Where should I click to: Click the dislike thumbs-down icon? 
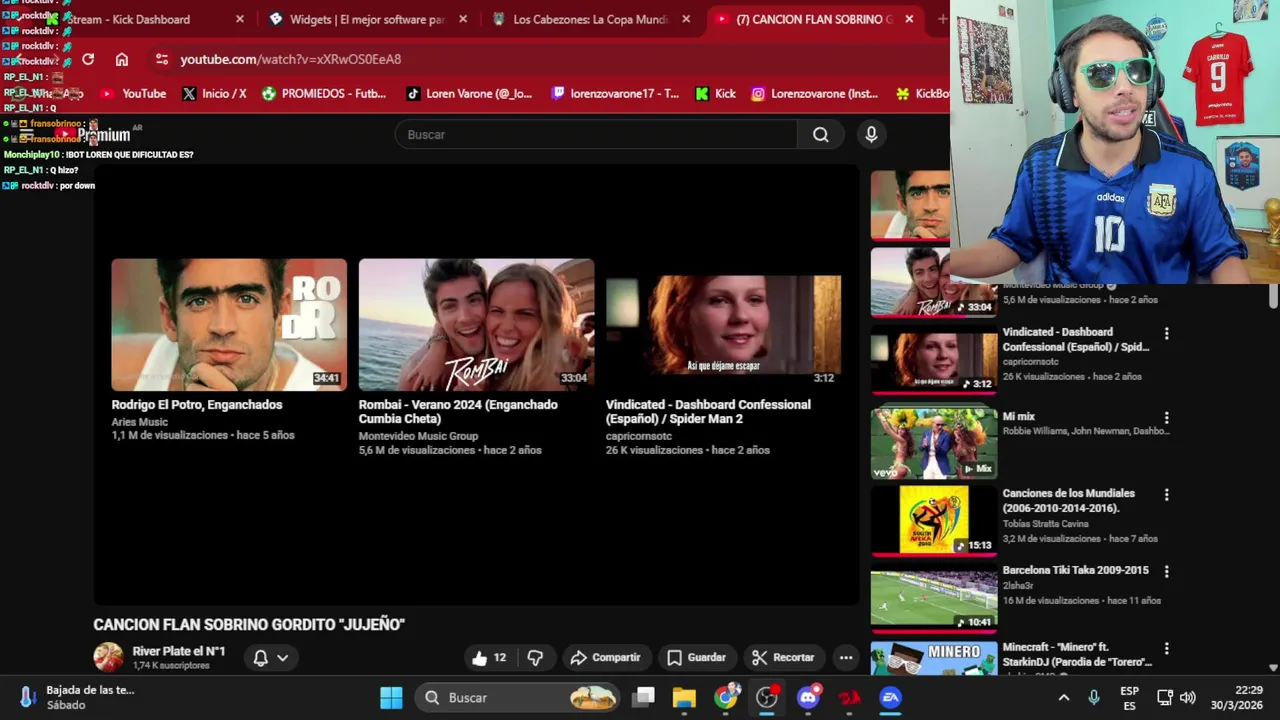[x=535, y=657]
